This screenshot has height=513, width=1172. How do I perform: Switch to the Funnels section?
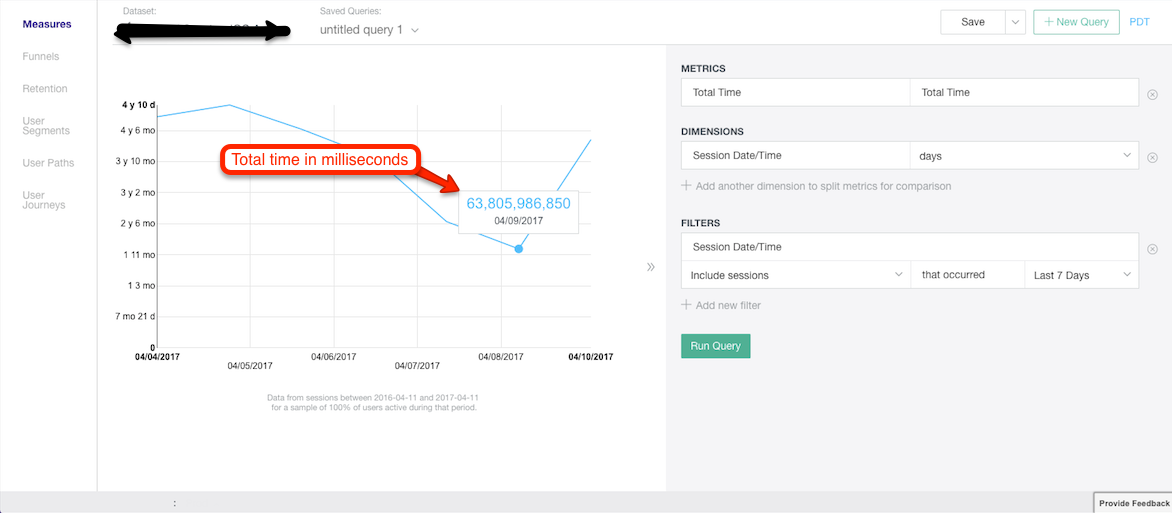point(41,57)
